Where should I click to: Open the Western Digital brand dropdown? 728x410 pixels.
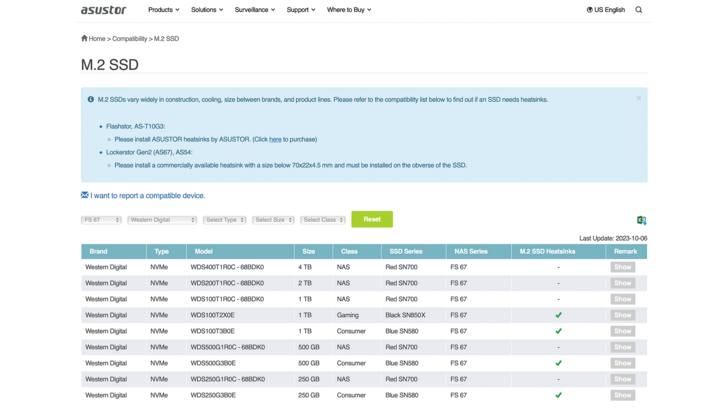pos(162,220)
